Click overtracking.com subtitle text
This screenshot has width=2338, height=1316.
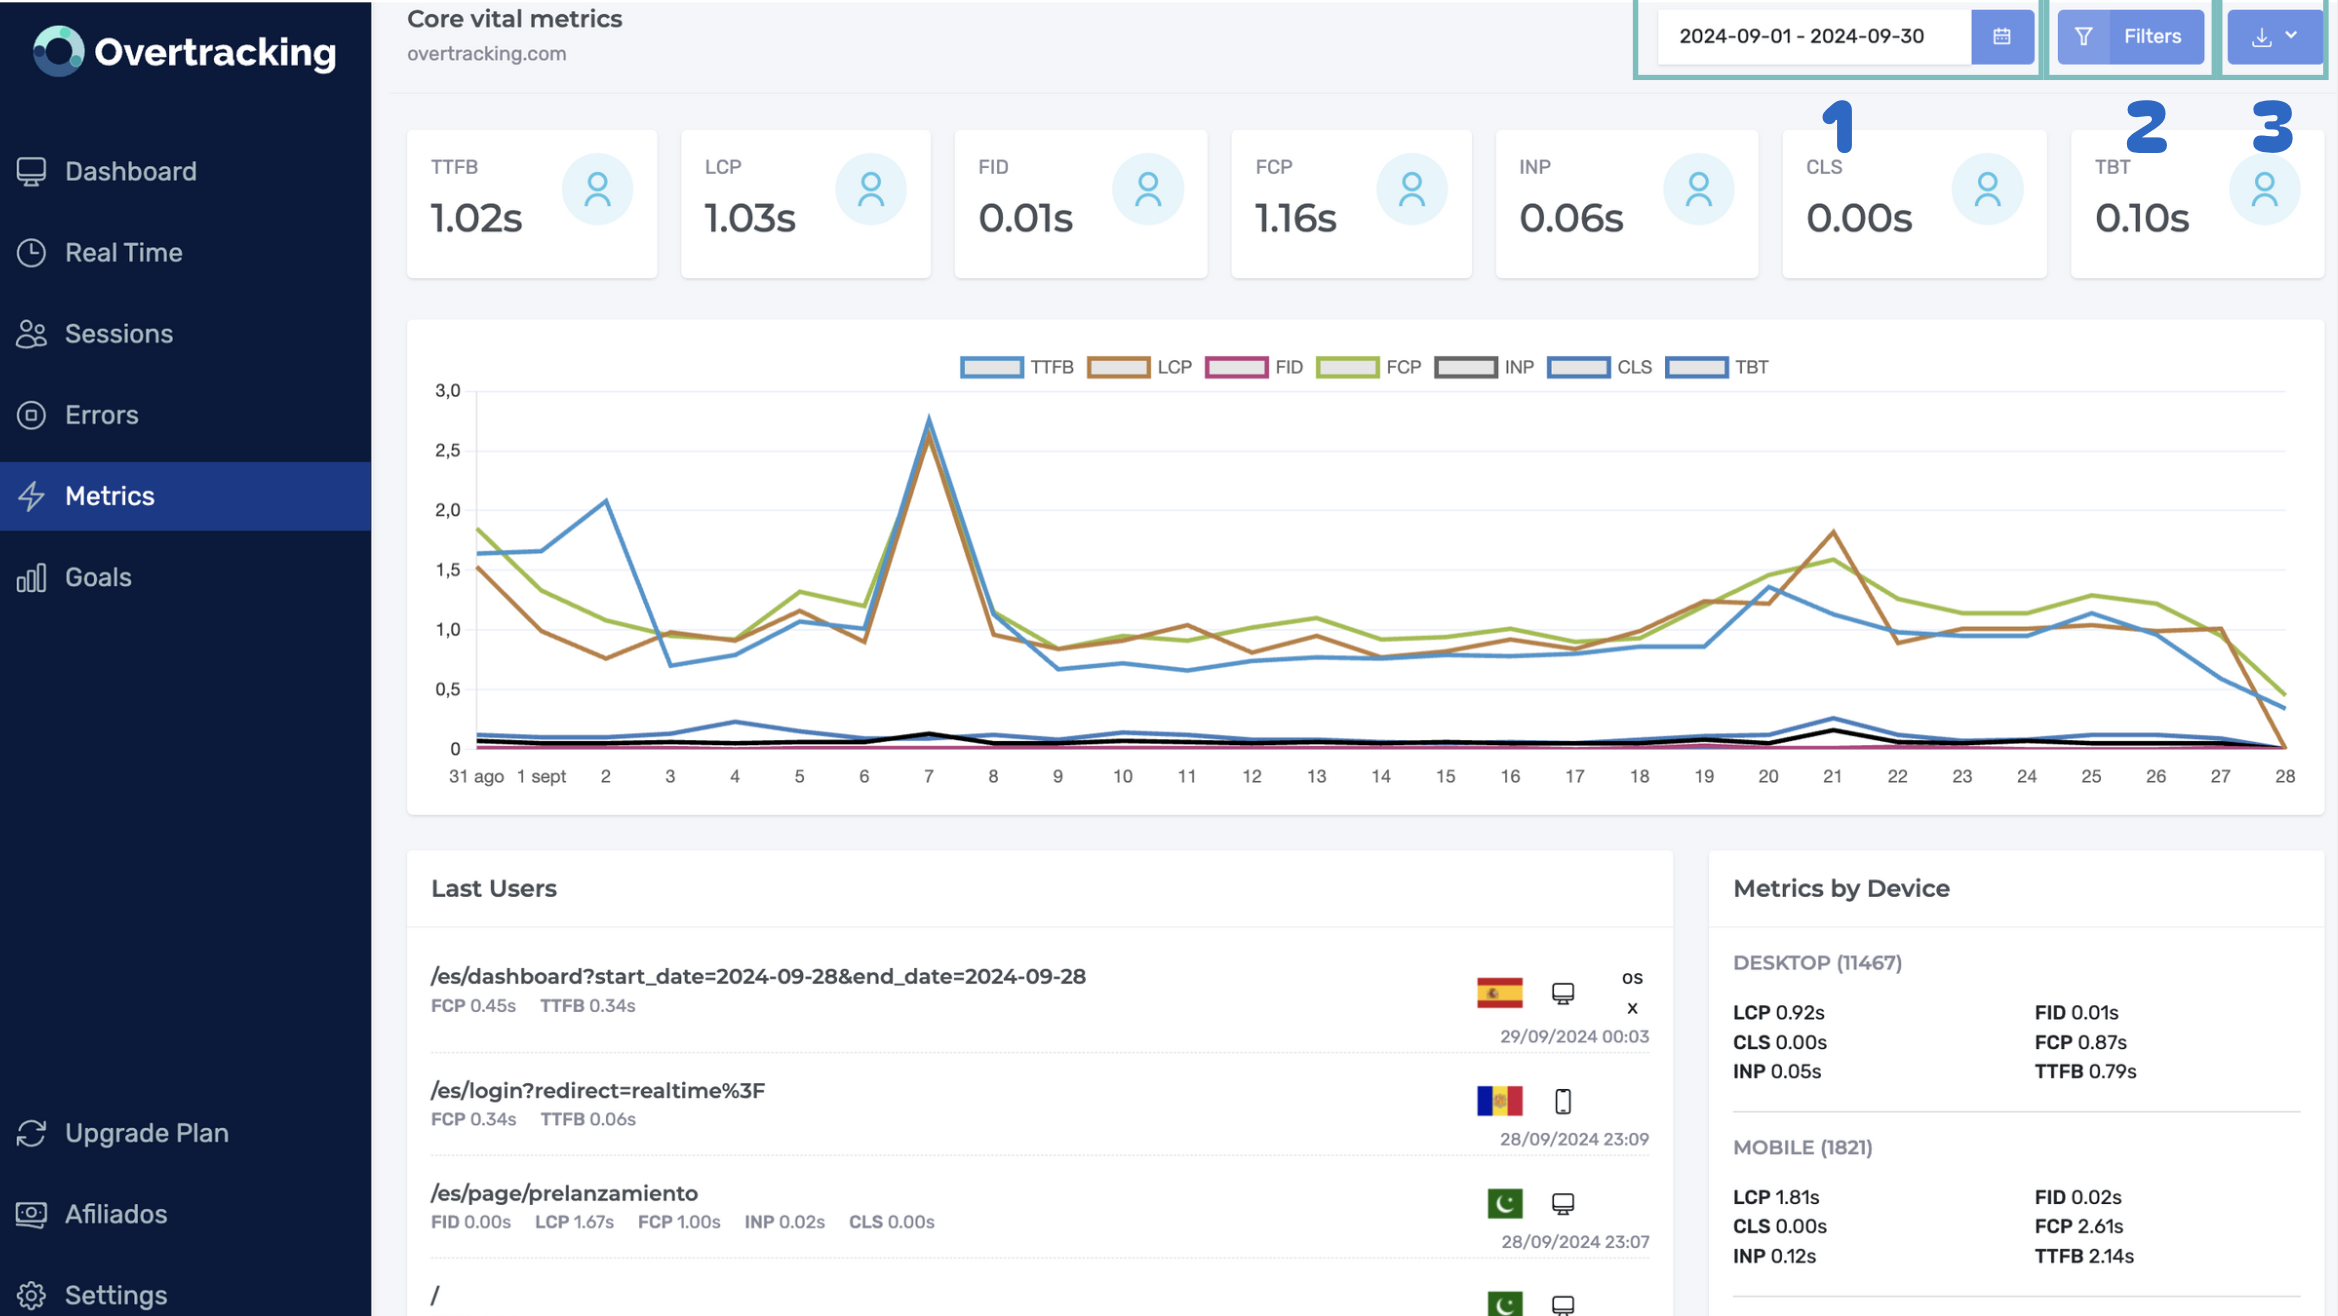[x=486, y=54]
